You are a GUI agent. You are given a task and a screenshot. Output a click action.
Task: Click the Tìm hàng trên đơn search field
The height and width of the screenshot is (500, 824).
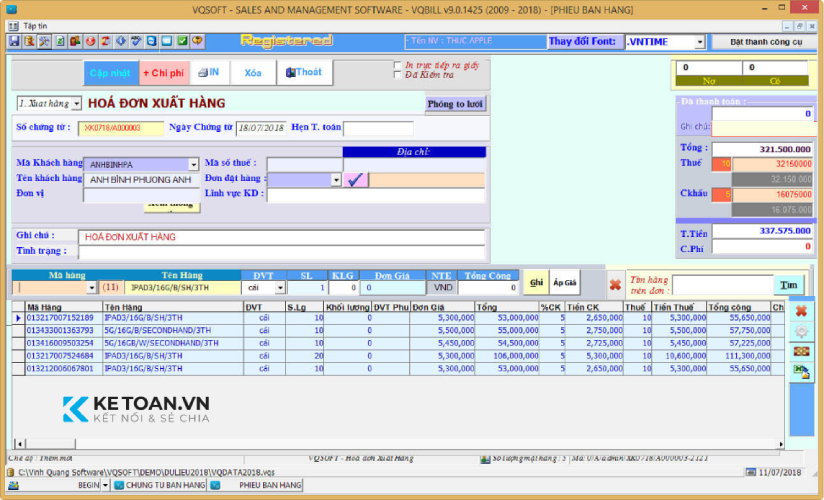coord(721,285)
